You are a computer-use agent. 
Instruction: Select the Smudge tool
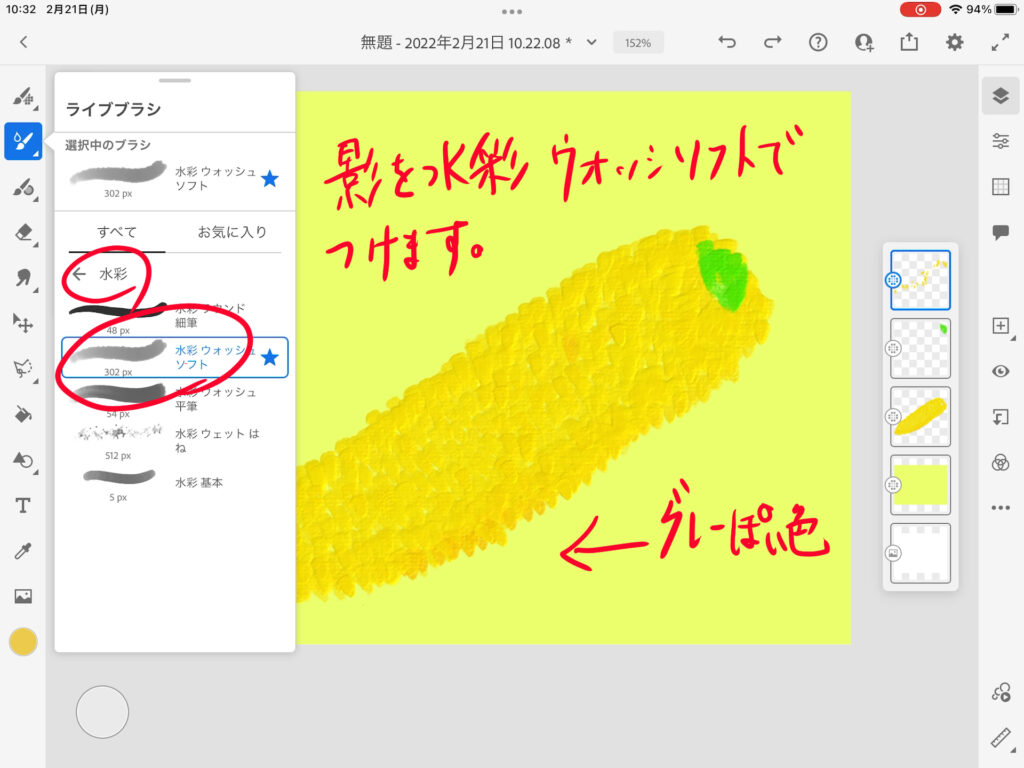click(x=23, y=278)
